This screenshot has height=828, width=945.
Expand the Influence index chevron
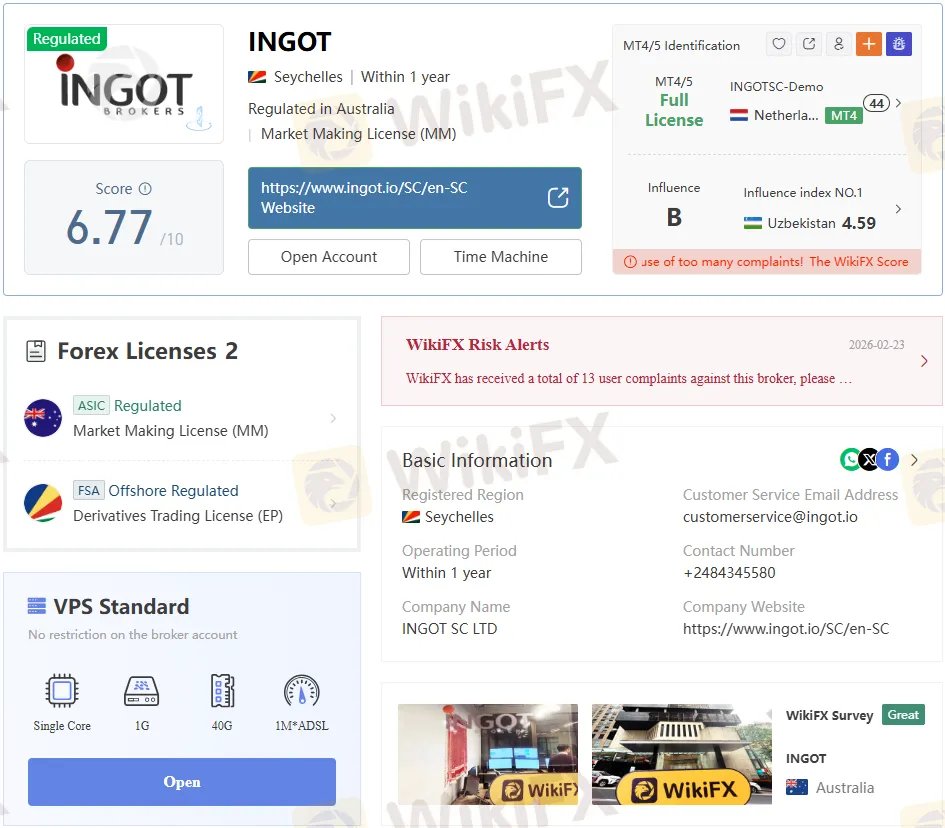click(899, 209)
